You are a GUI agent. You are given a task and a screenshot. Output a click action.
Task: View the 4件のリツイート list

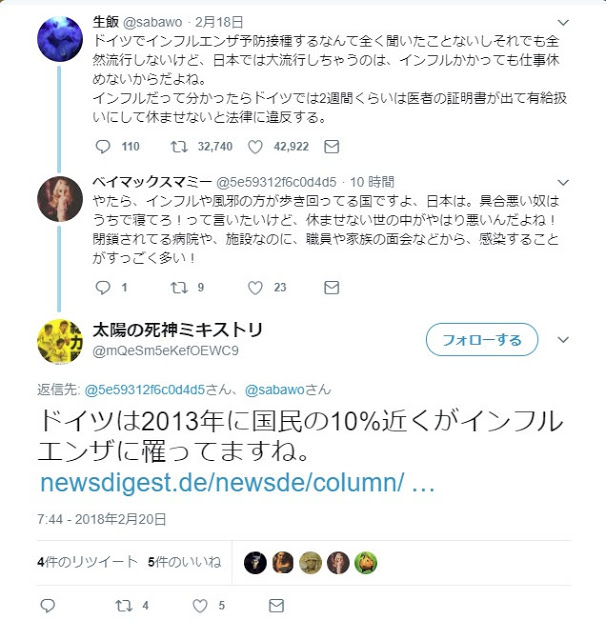pos(87,562)
